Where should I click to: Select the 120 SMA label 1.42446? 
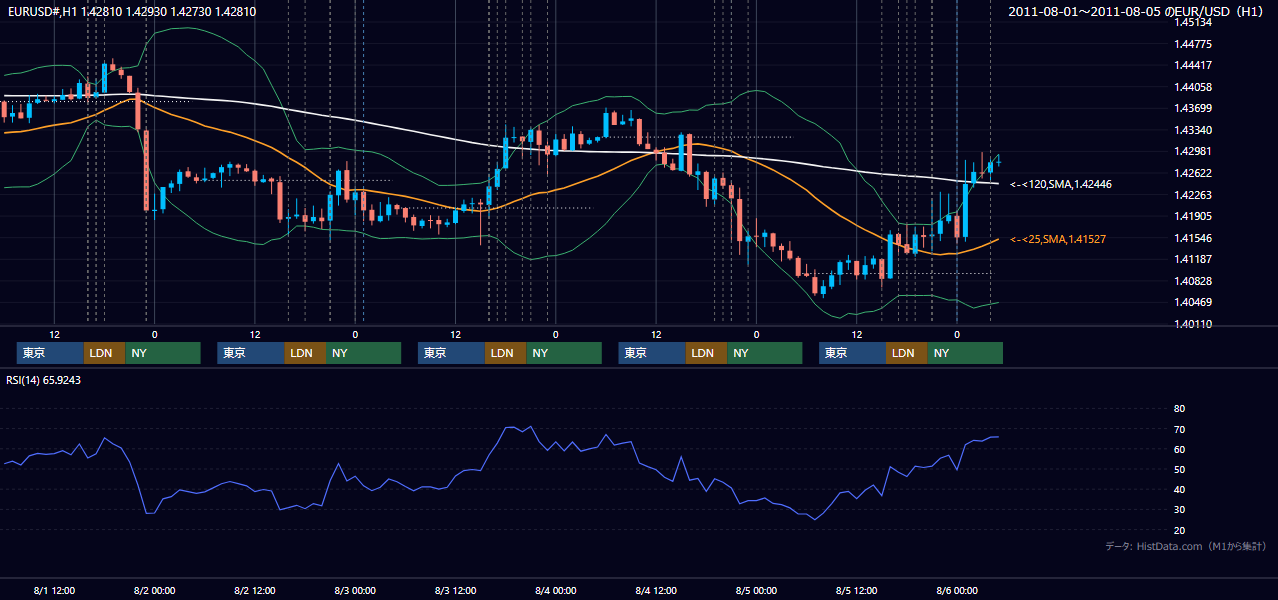[1061, 185]
